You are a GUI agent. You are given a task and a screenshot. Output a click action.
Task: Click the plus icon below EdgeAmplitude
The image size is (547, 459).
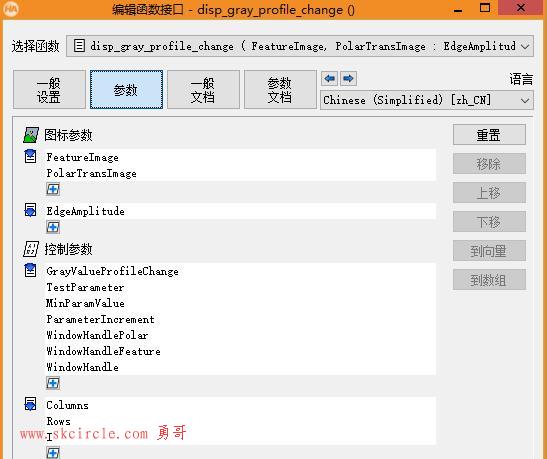53,227
